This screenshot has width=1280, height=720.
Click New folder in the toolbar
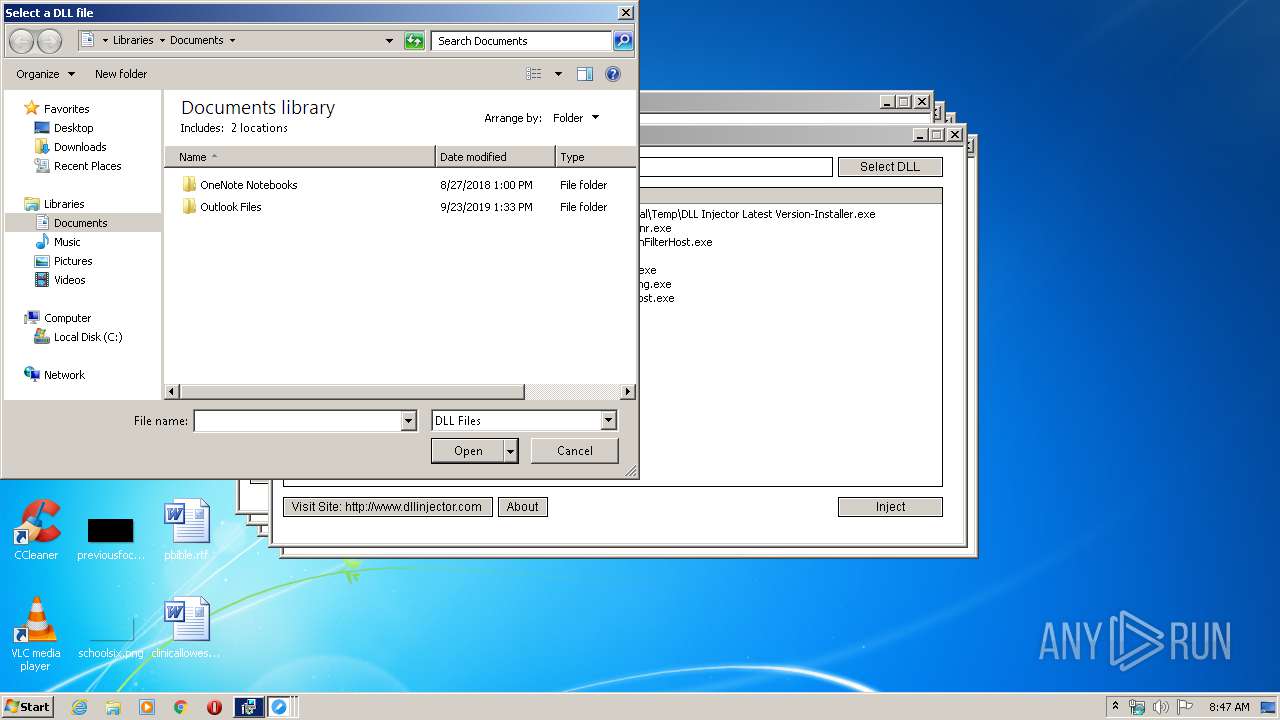pos(121,74)
